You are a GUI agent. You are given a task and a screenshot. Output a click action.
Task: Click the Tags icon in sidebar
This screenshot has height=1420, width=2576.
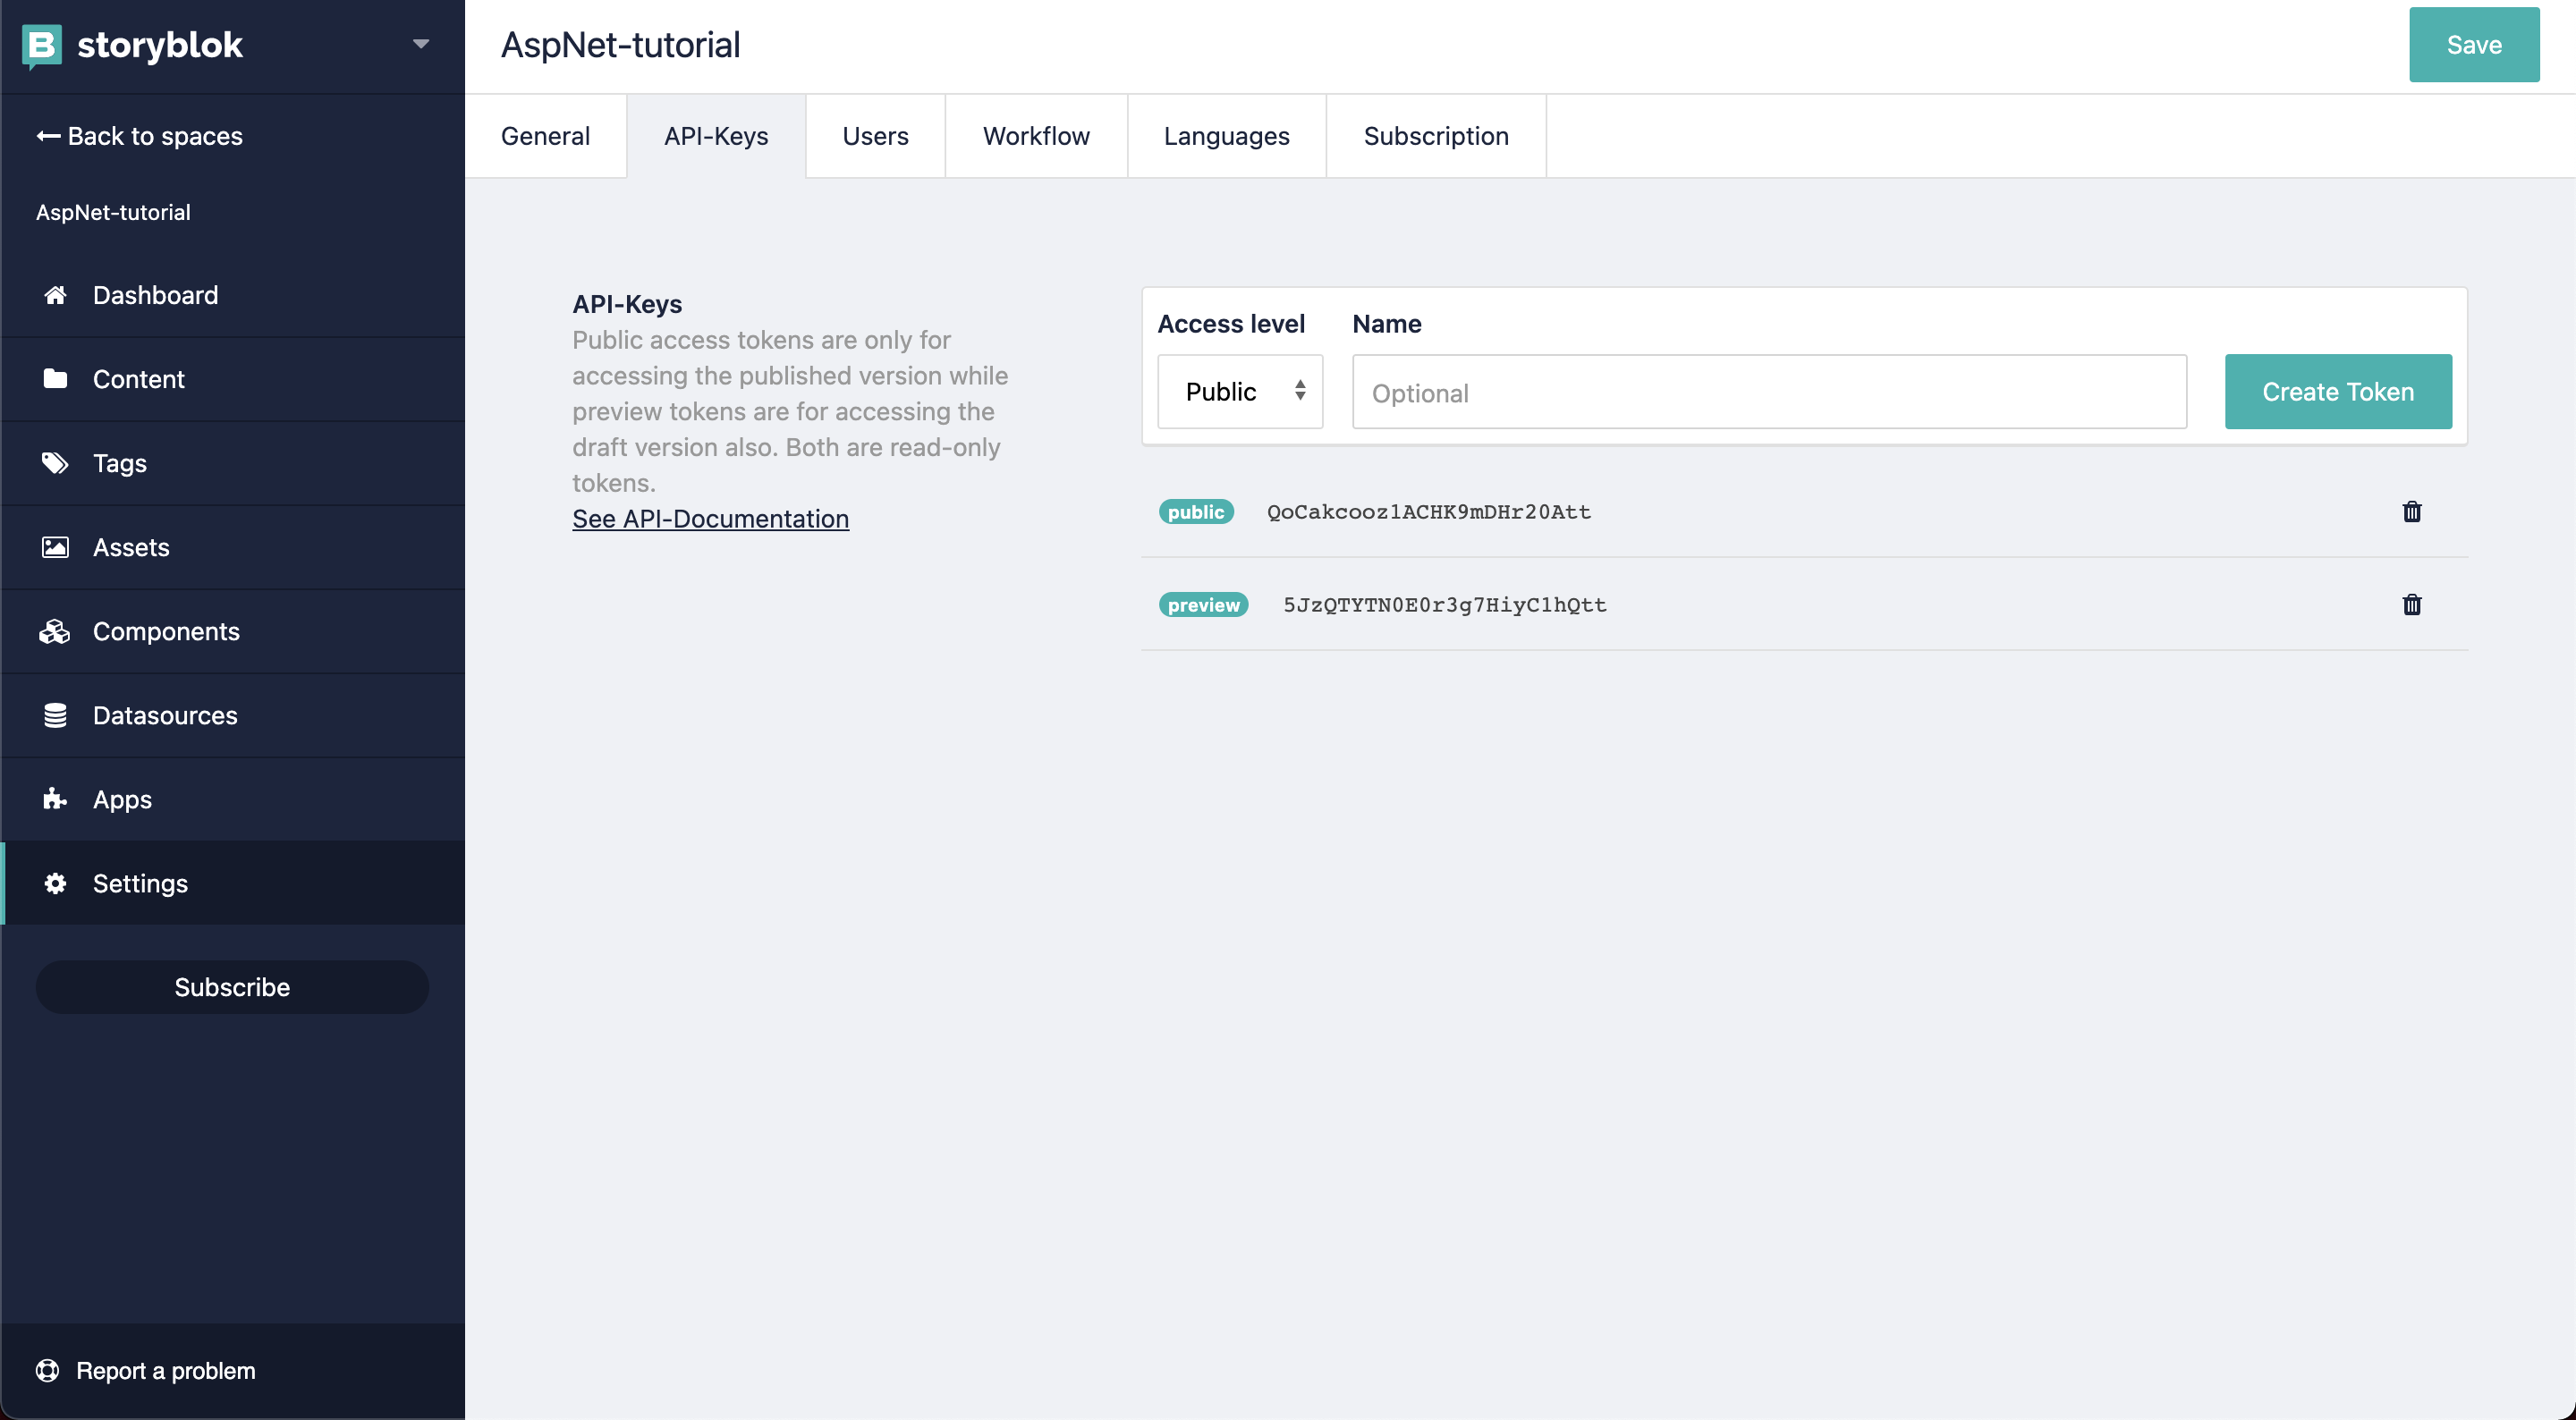55,463
